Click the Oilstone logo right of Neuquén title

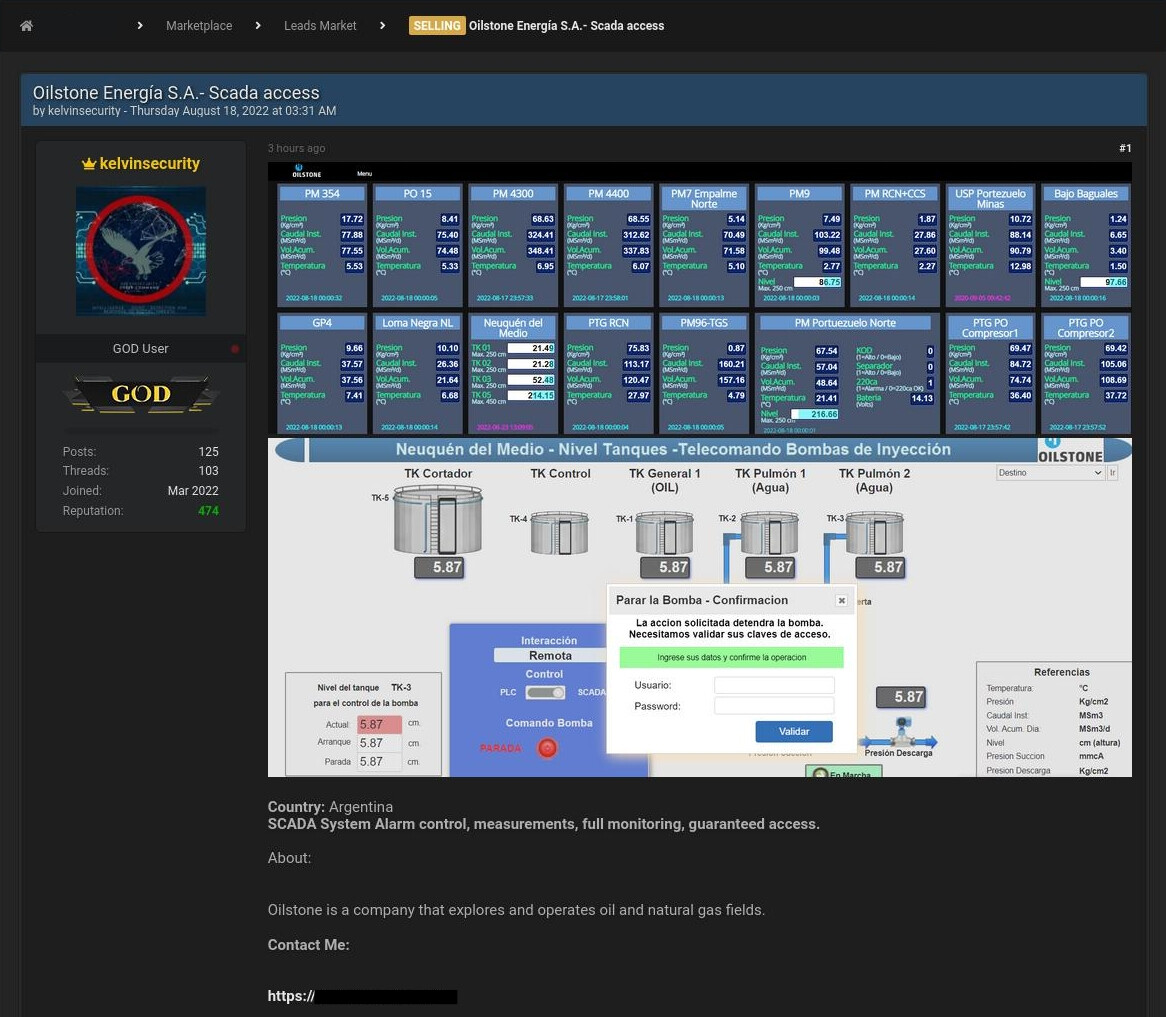[1069, 451]
